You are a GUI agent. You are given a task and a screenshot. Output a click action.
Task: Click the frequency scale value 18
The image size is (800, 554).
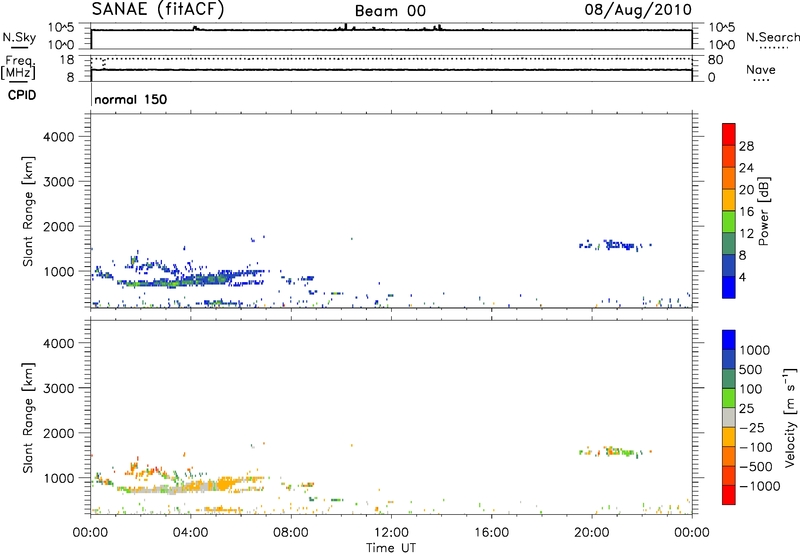point(67,60)
